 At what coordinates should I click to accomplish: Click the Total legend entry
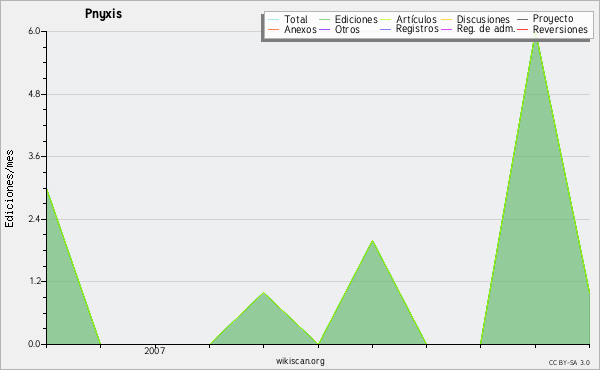coord(288,19)
